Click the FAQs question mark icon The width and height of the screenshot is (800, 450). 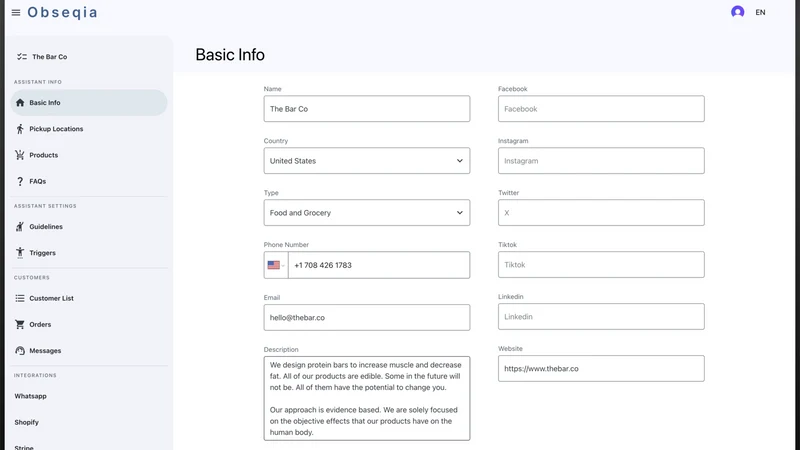tap(20, 181)
